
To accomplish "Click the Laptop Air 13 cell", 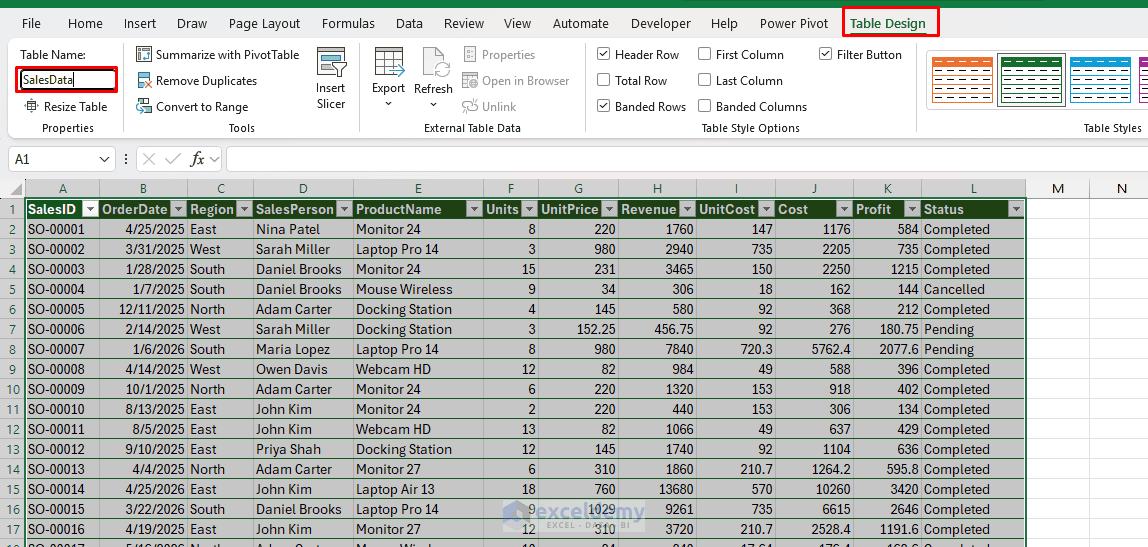I will pyautogui.click(x=418, y=489).
